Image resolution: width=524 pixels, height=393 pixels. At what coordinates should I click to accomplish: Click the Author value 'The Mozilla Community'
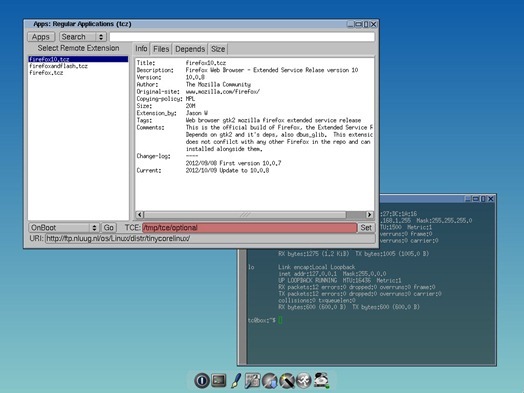point(218,85)
